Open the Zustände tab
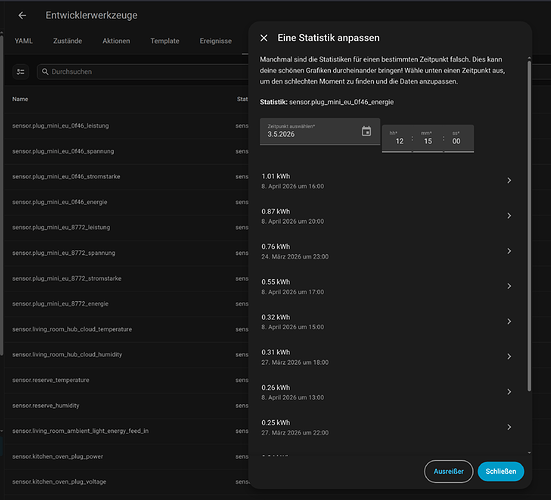The image size is (551, 500). tap(67, 41)
